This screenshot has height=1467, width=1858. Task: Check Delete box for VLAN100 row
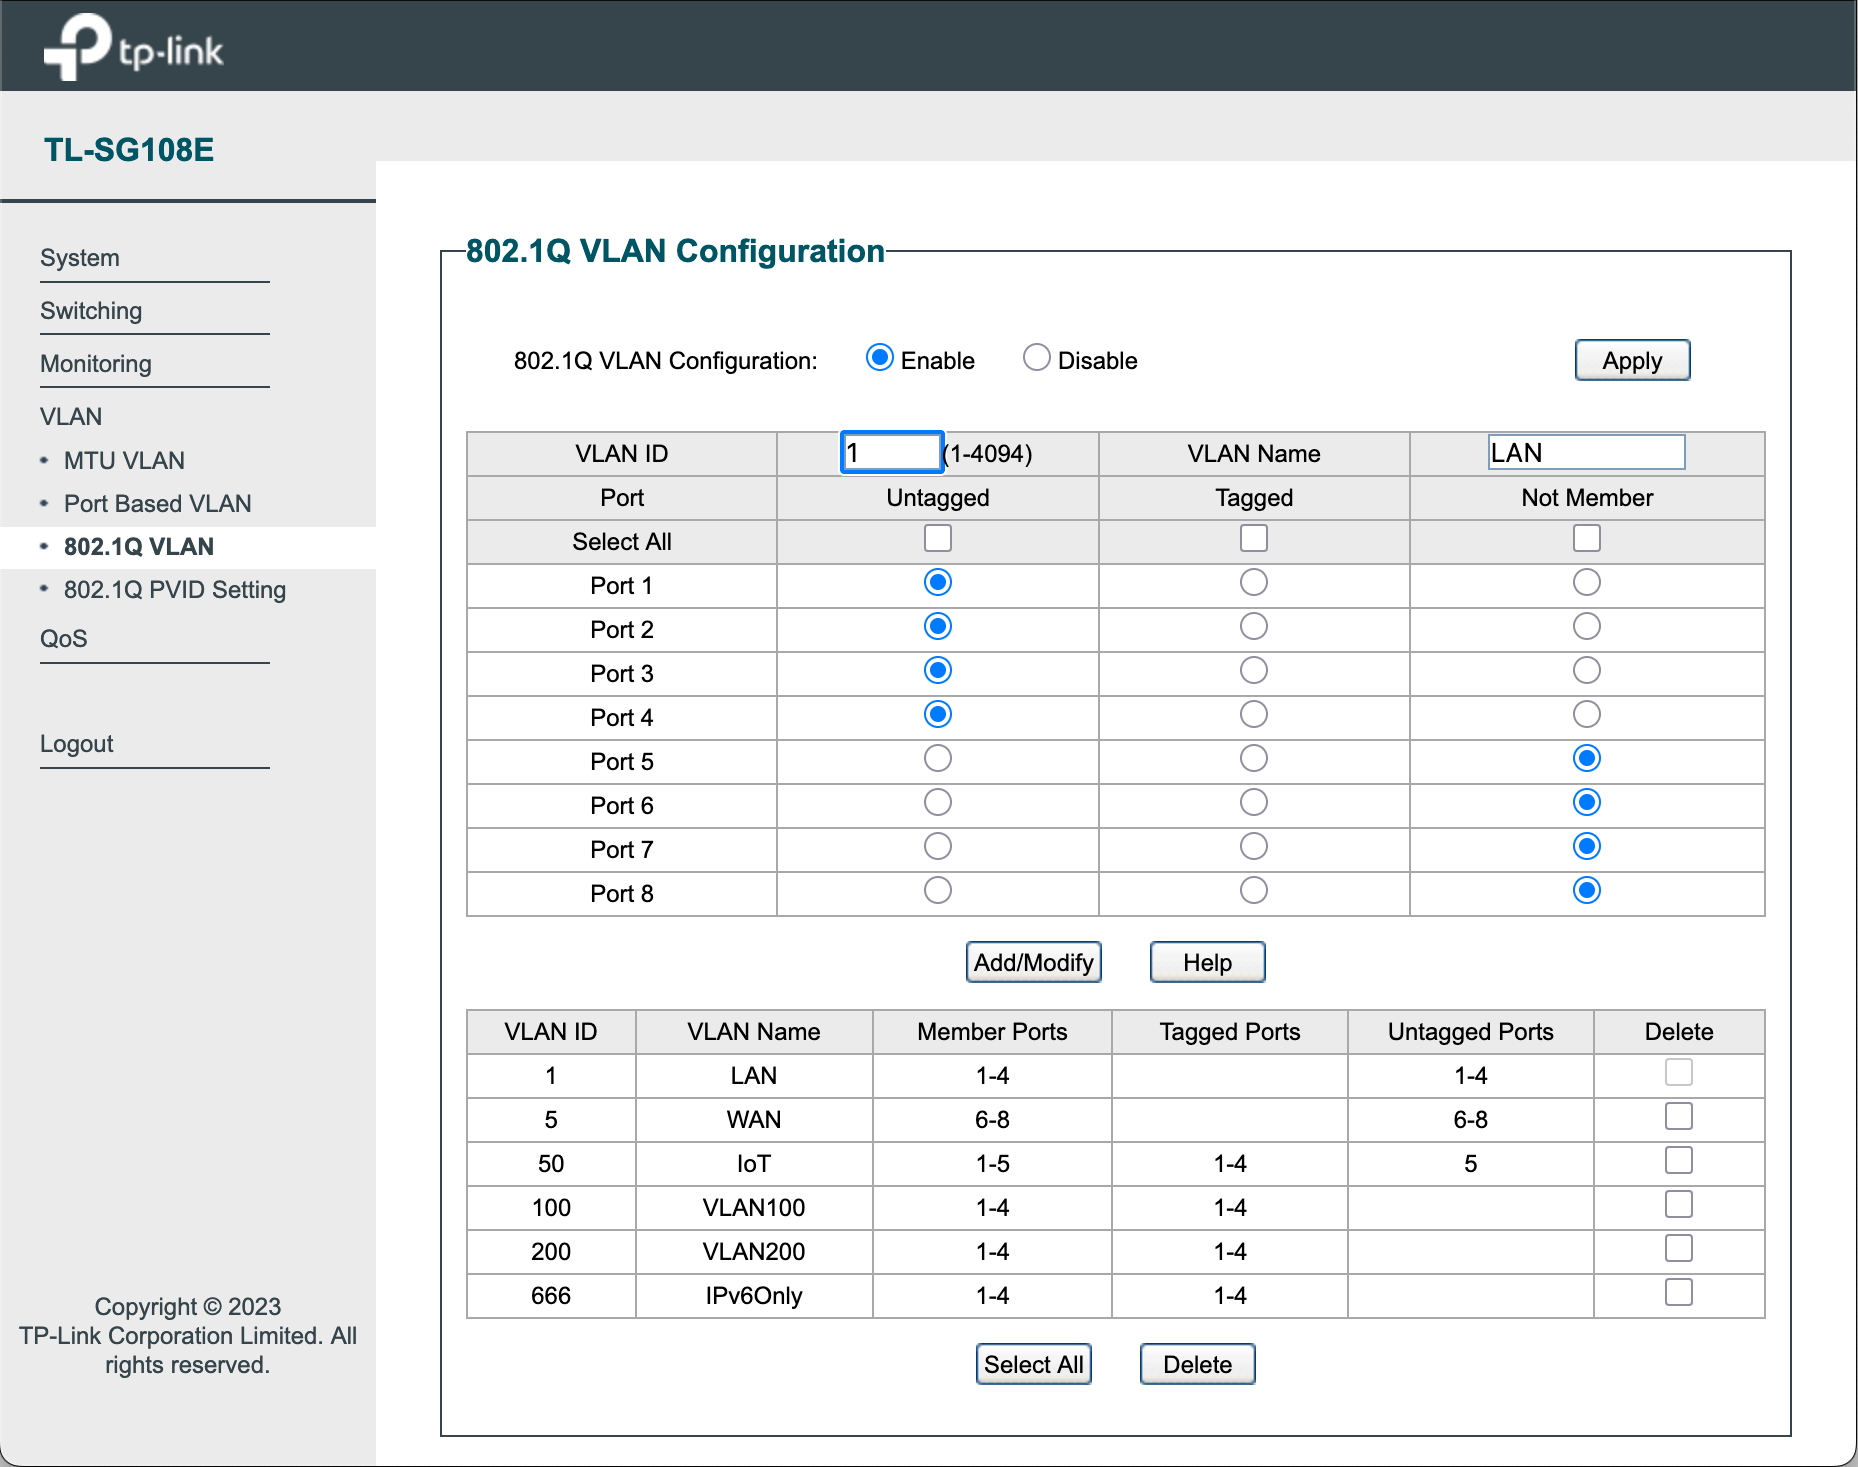[1679, 1205]
